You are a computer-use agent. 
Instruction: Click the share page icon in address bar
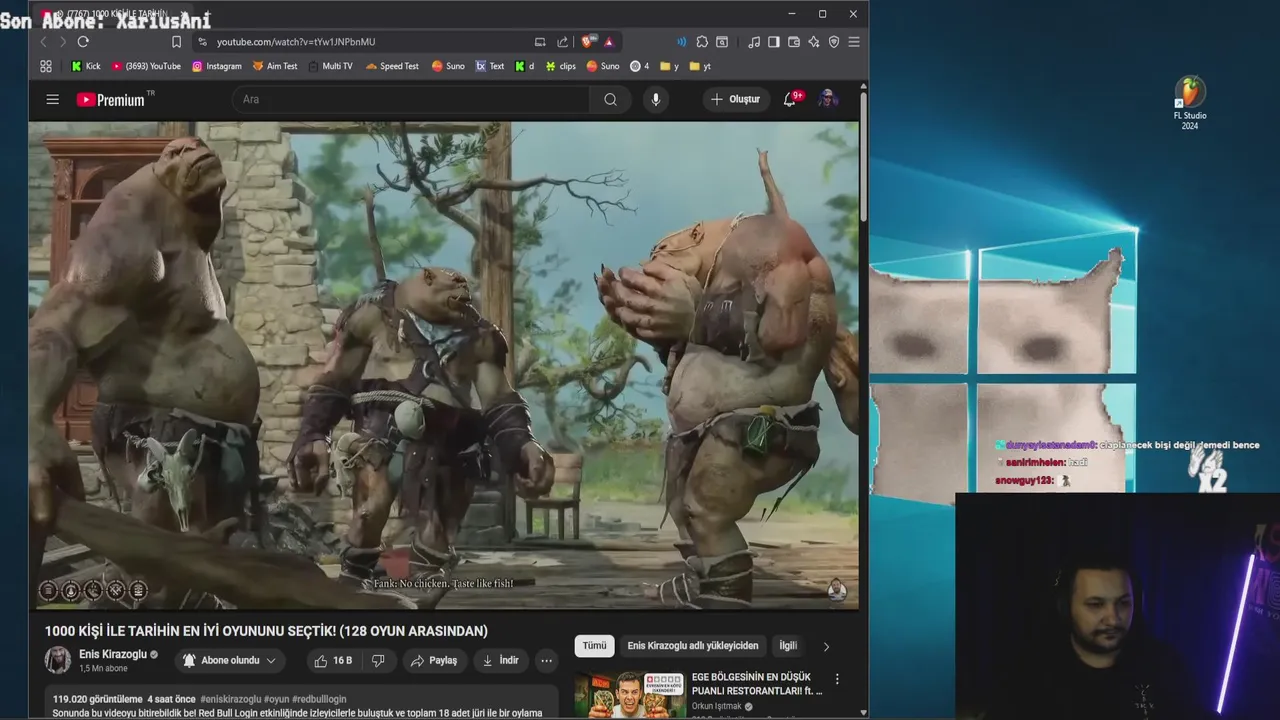562,42
